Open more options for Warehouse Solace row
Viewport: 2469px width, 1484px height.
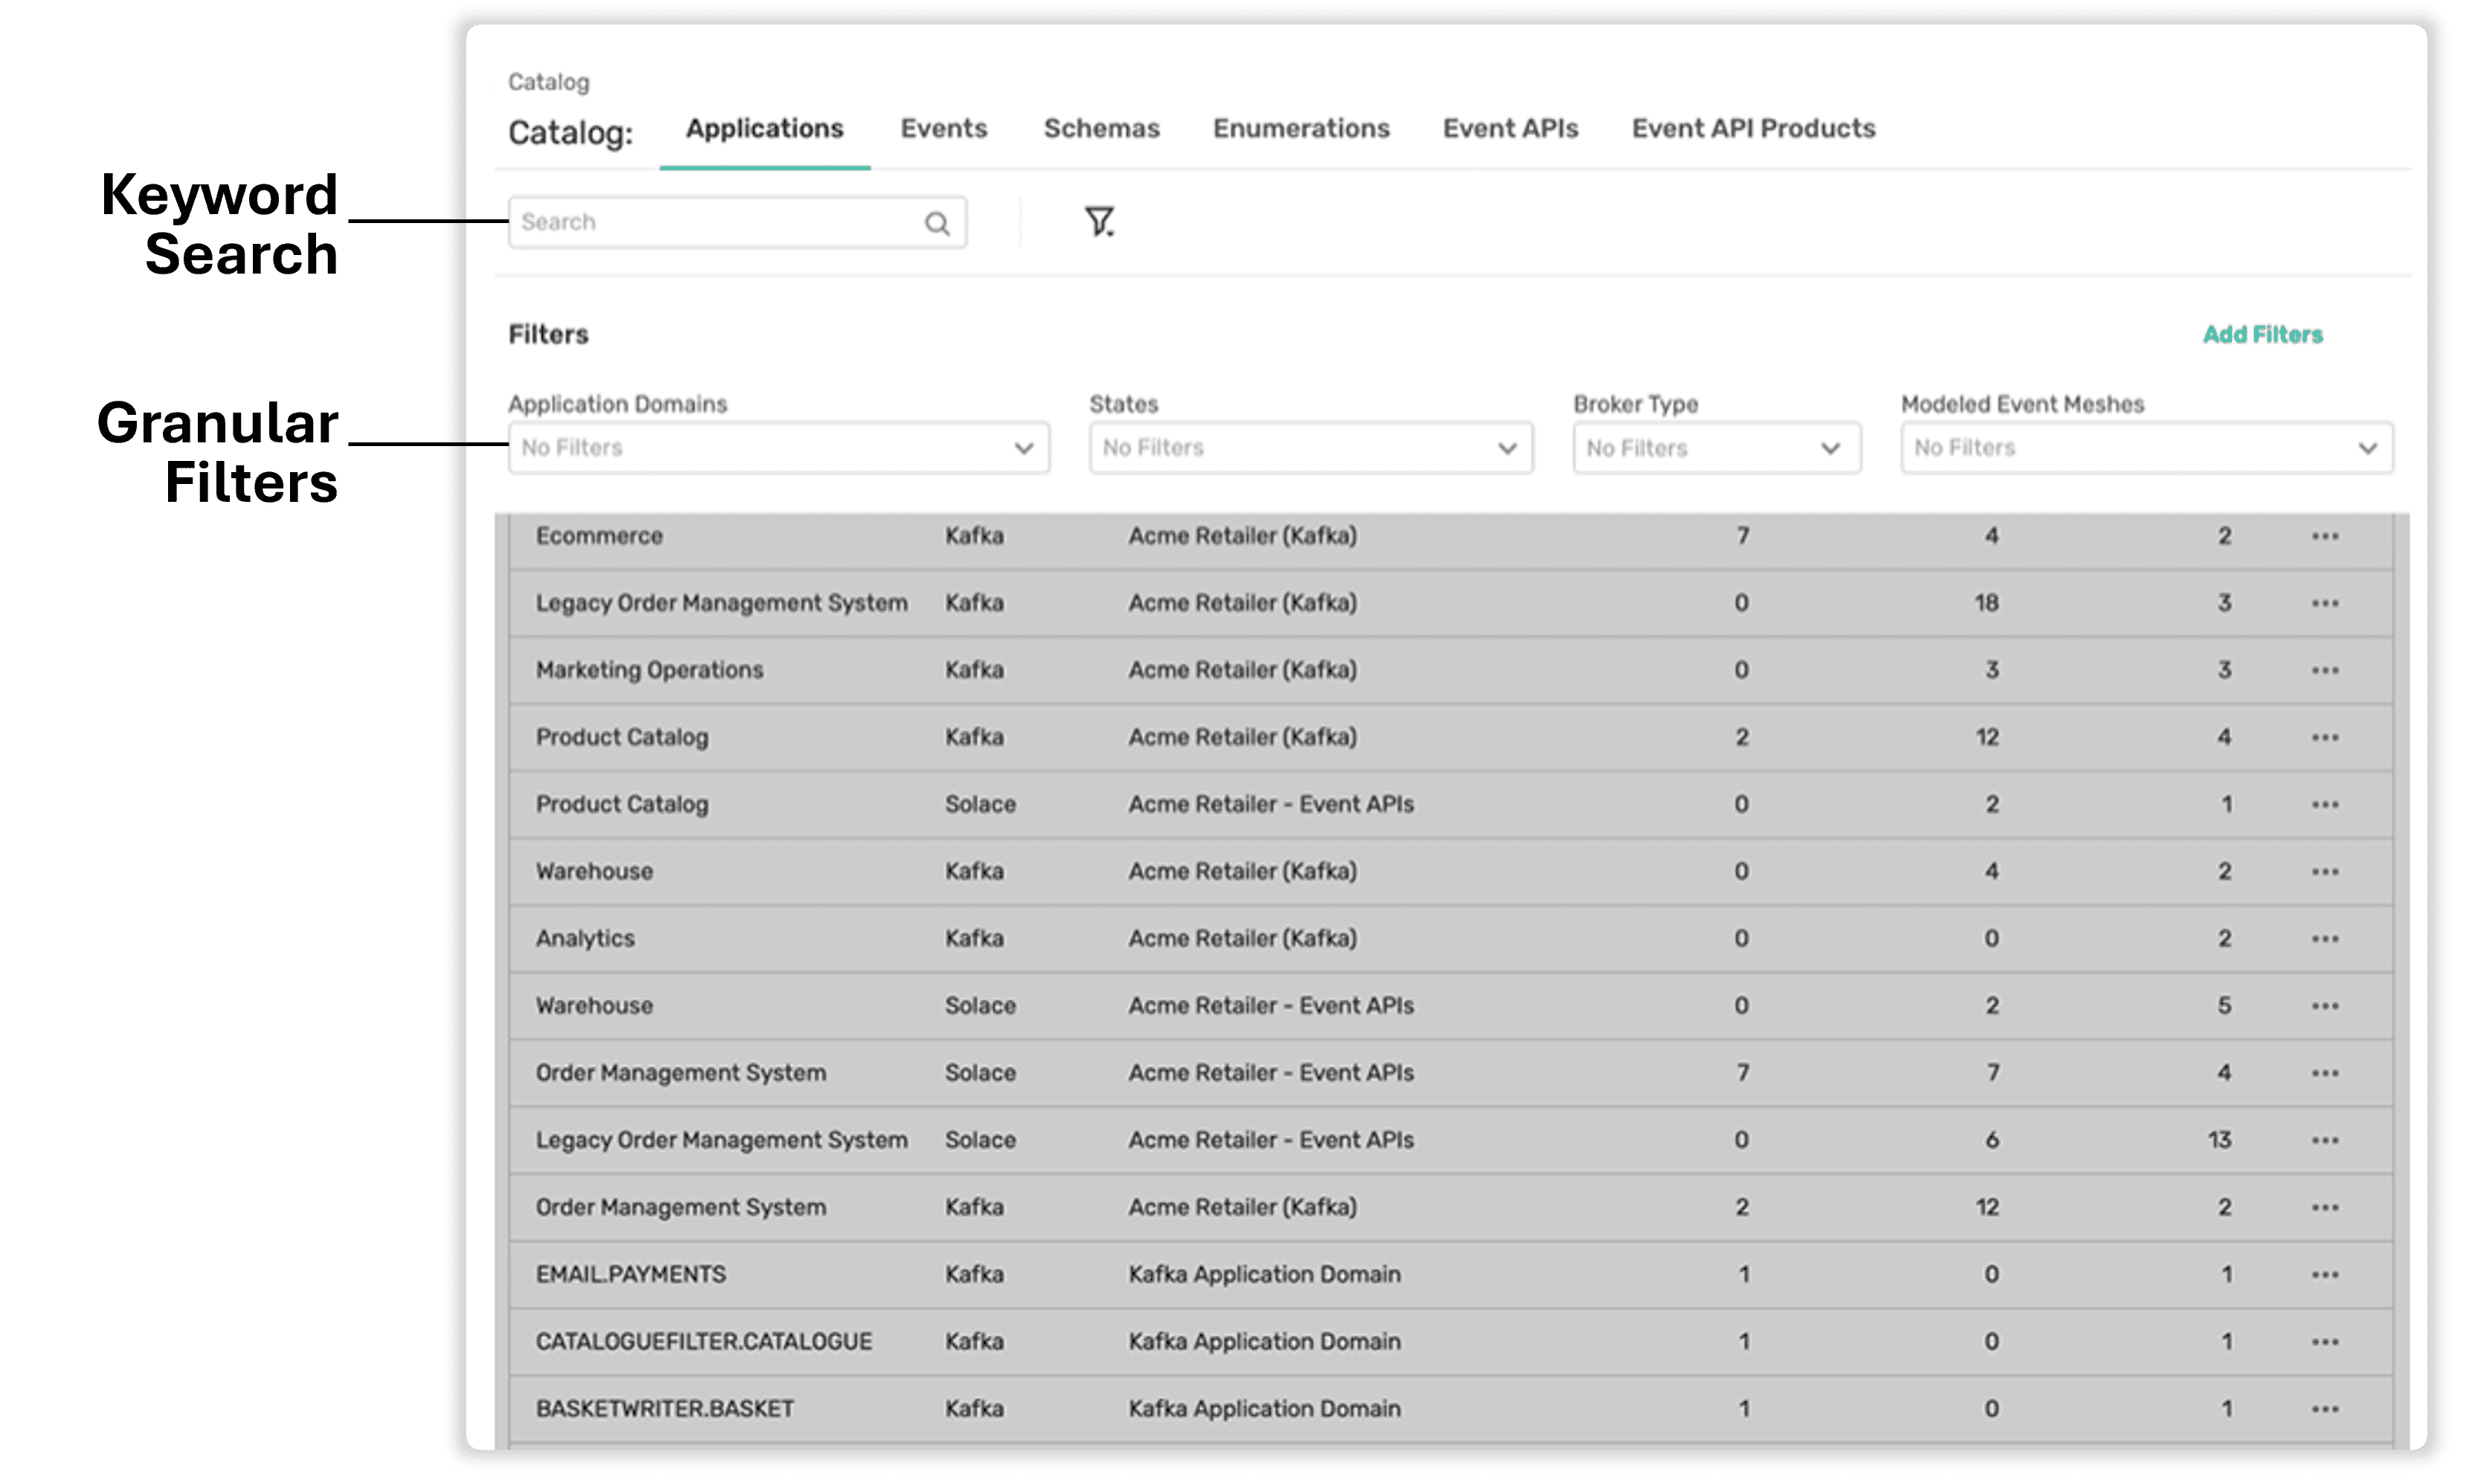pyautogui.click(x=2324, y=1006)
